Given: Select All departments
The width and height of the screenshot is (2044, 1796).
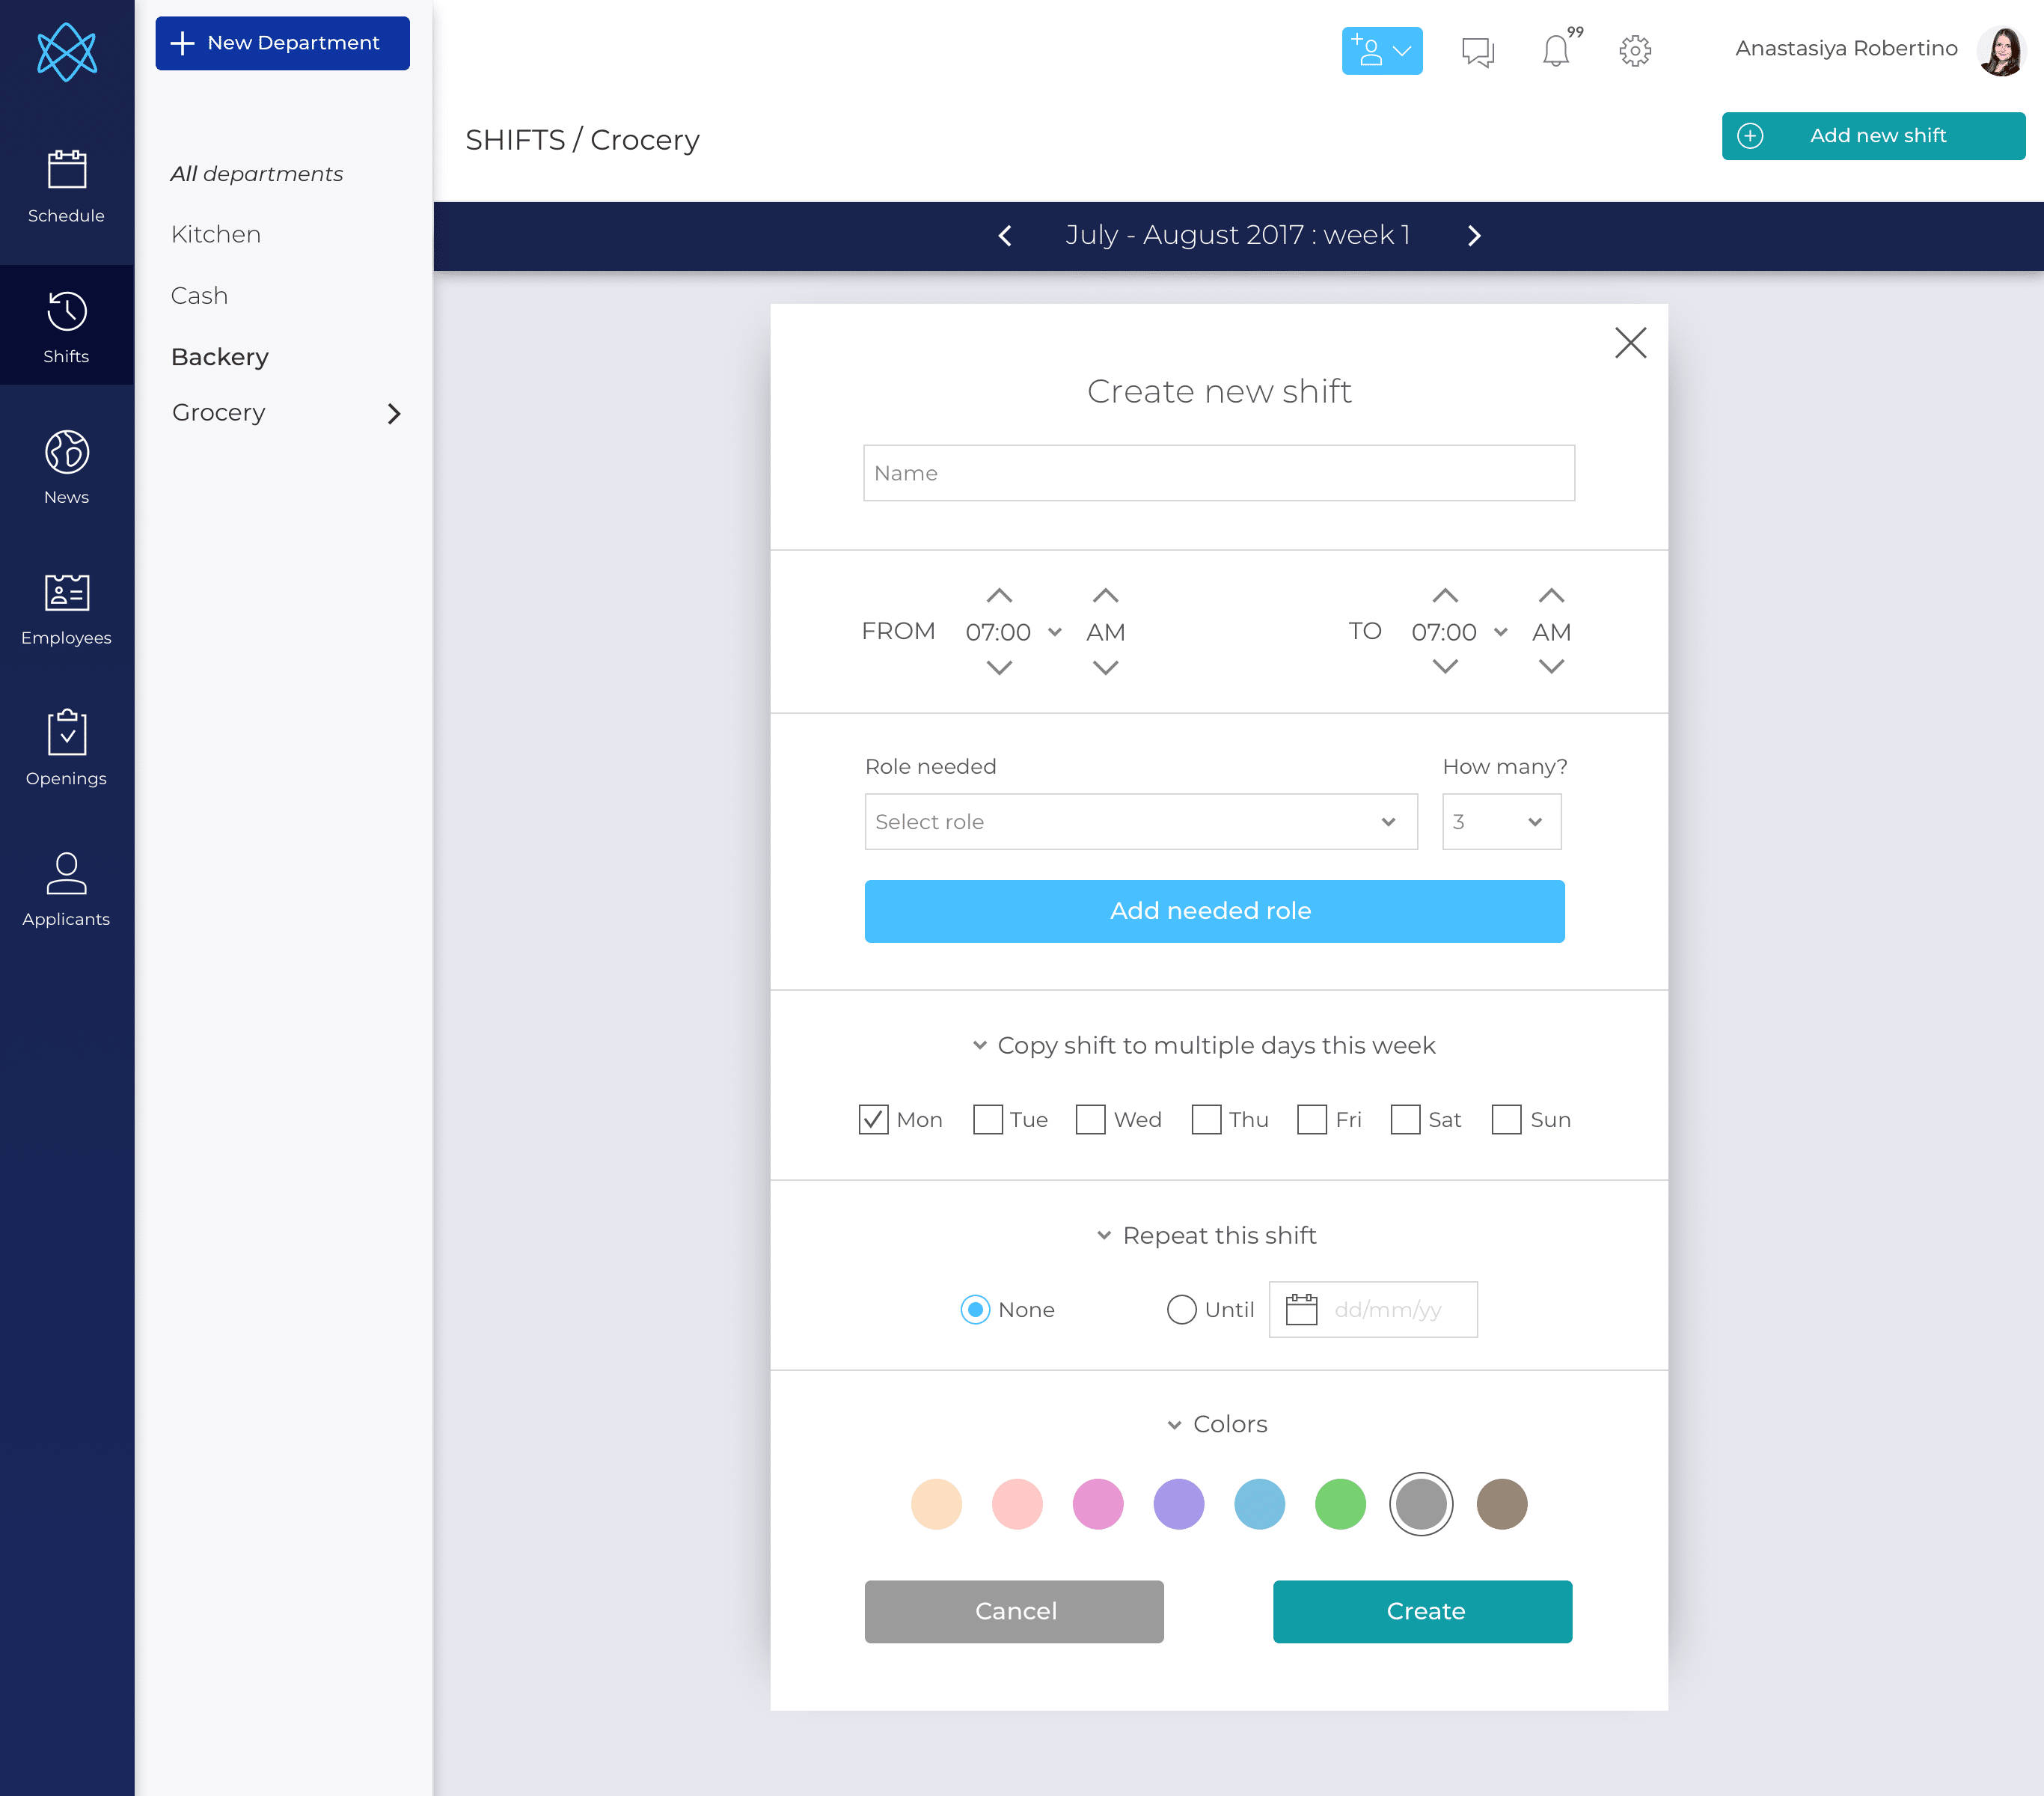Looking at the screenshot, I should pos(257,173).
